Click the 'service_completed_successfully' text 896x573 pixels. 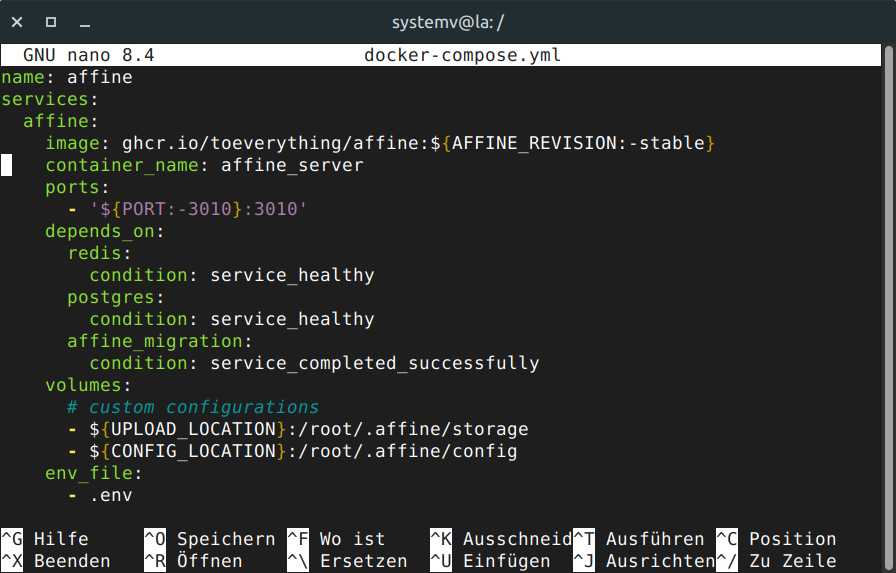pyautogui.click(x=374, y=363)
